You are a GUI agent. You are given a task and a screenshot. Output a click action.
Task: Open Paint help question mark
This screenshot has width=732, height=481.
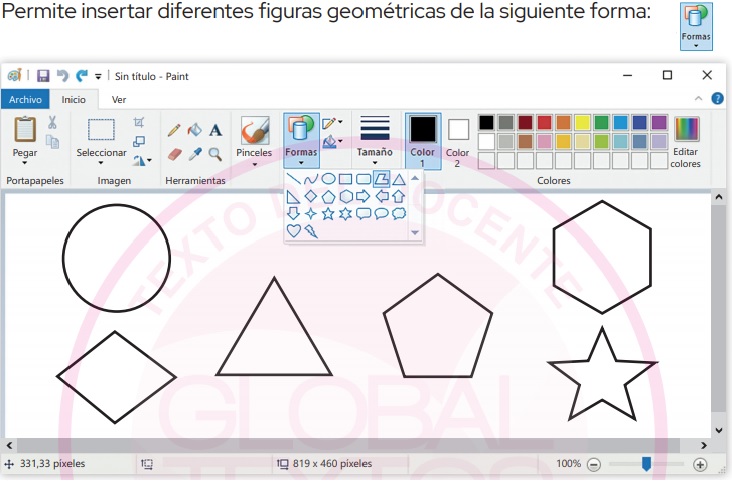717,99
